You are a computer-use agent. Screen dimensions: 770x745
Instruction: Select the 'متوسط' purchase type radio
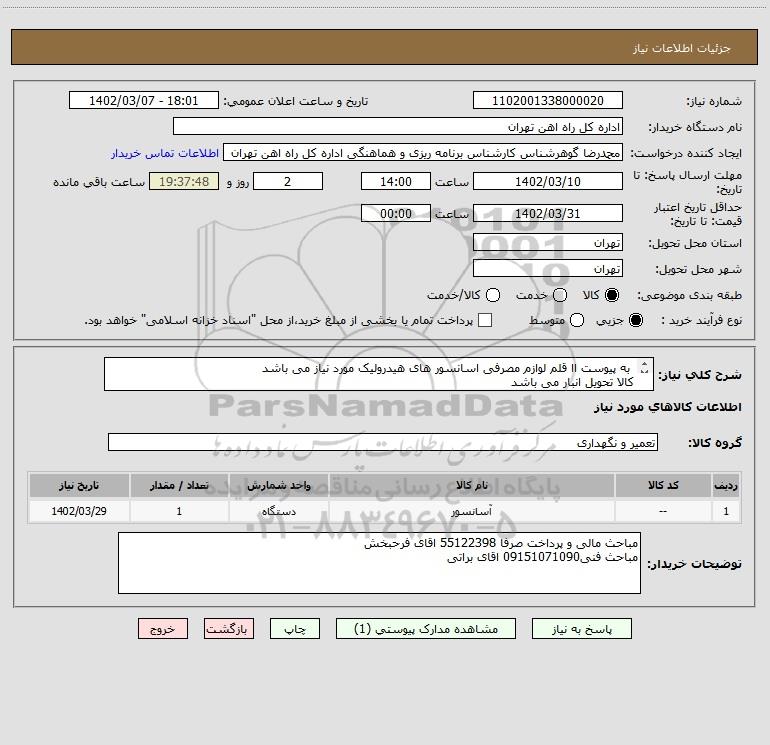(x=577, y=320)
